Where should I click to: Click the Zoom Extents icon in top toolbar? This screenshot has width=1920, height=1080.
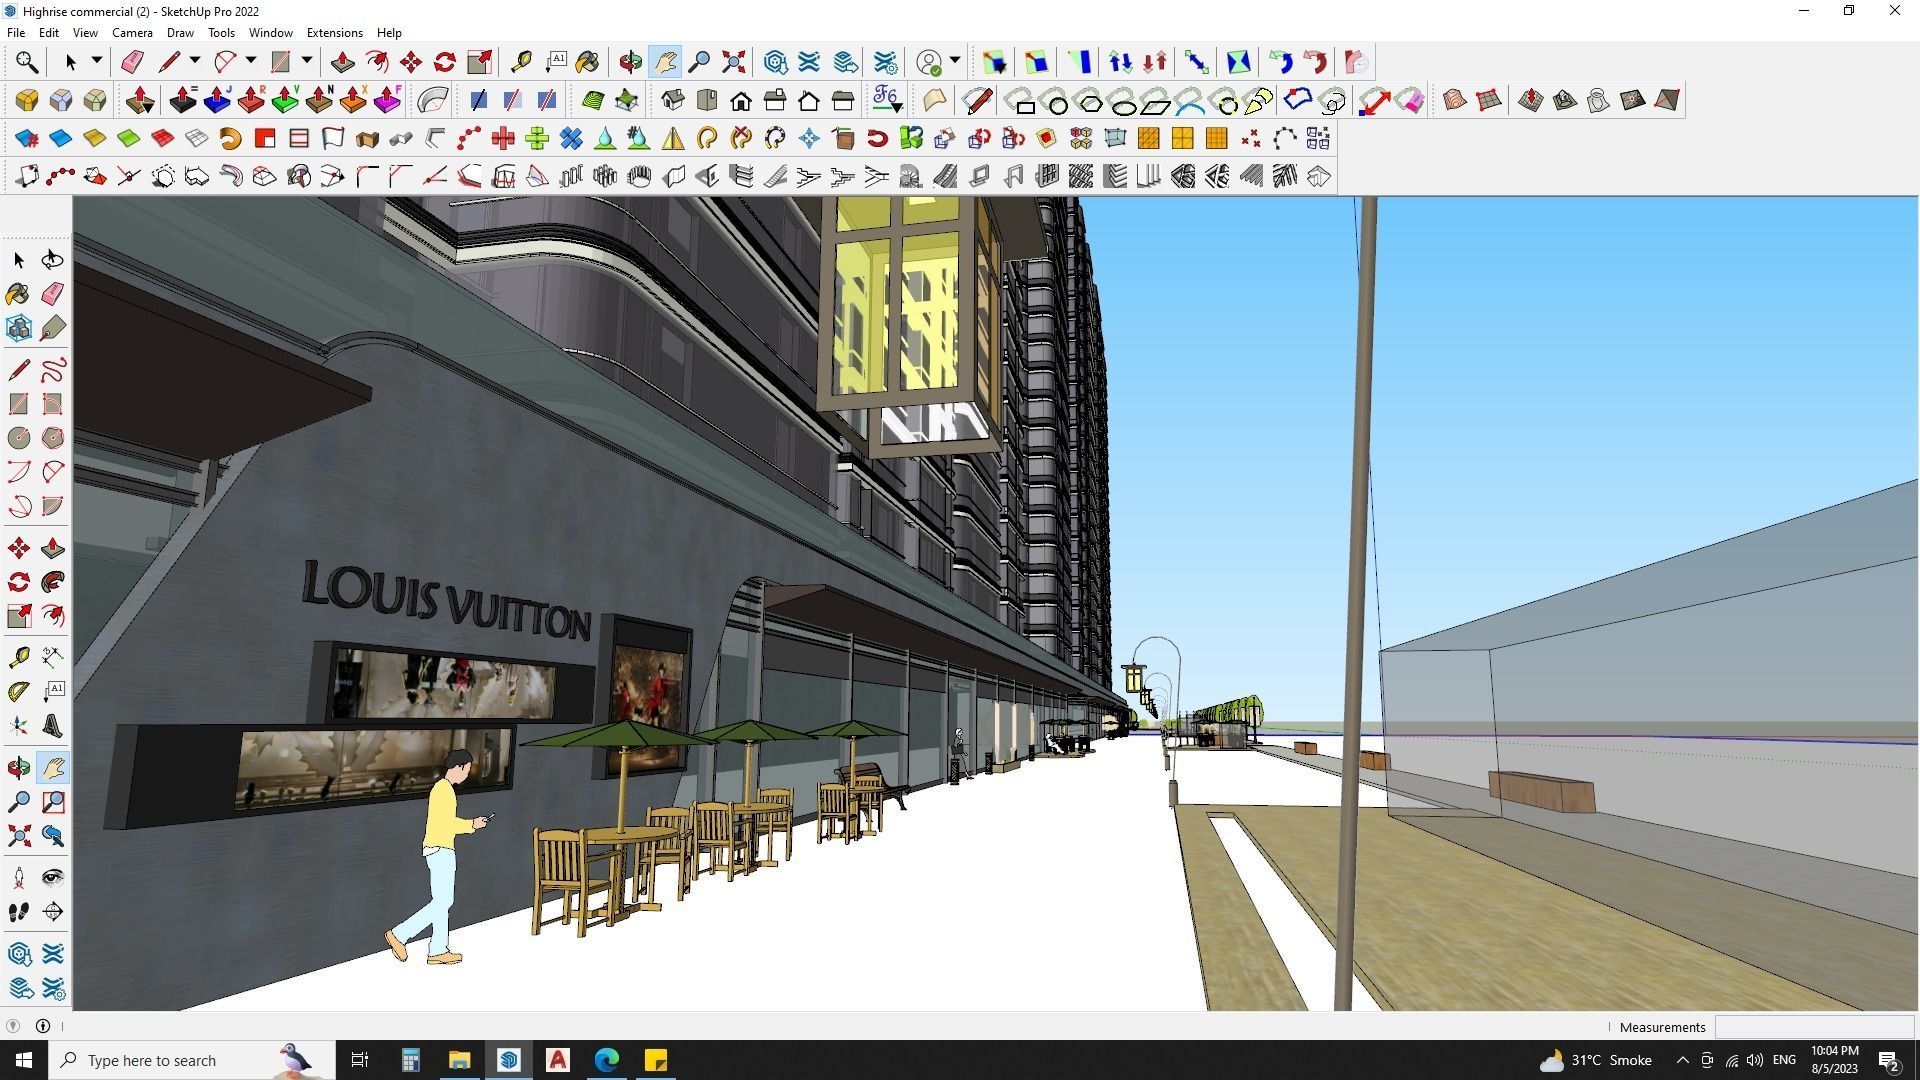pos(734,62)
